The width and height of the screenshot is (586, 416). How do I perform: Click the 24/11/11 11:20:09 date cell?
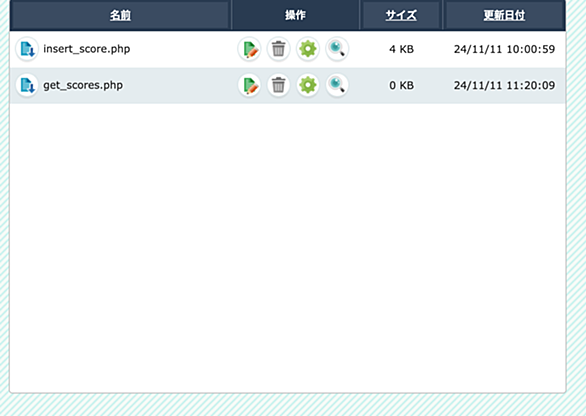tap(504, 85)
